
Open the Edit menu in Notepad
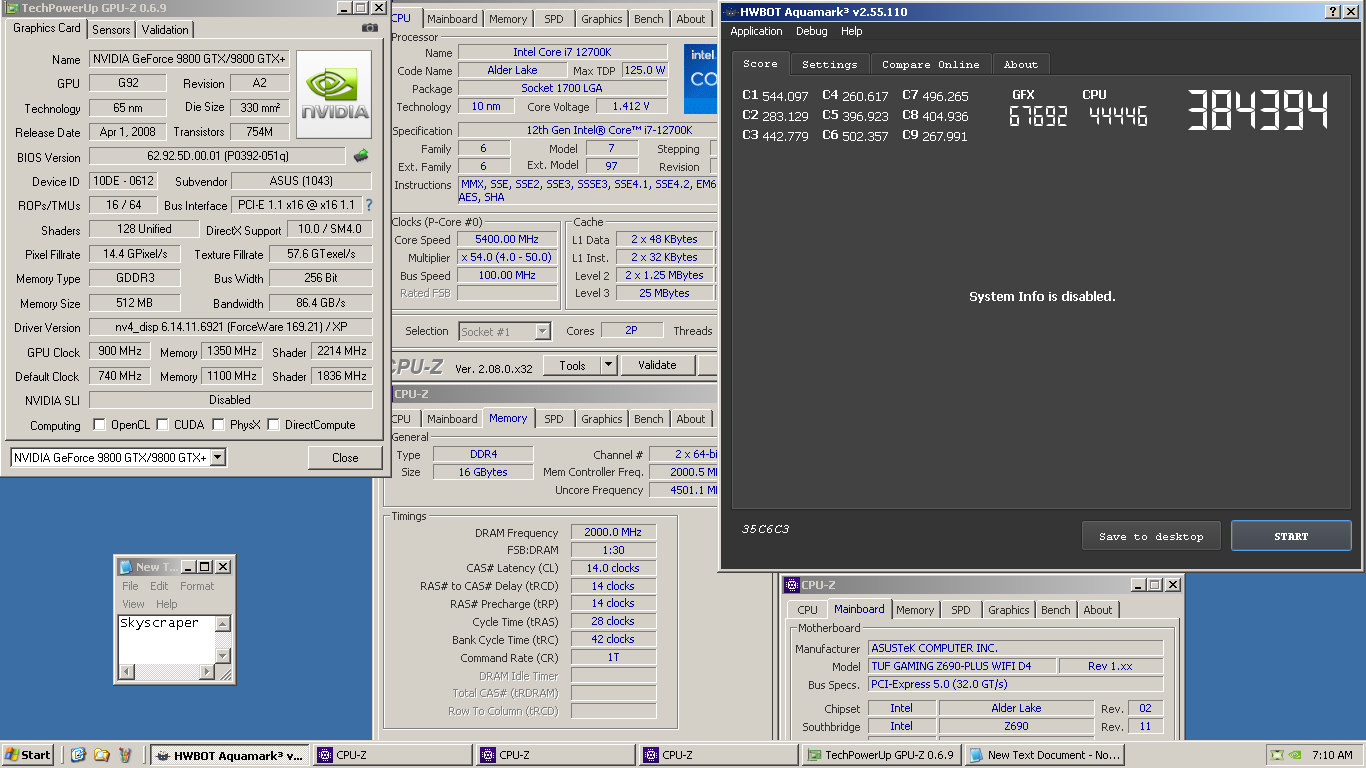[x=159, y=586]
